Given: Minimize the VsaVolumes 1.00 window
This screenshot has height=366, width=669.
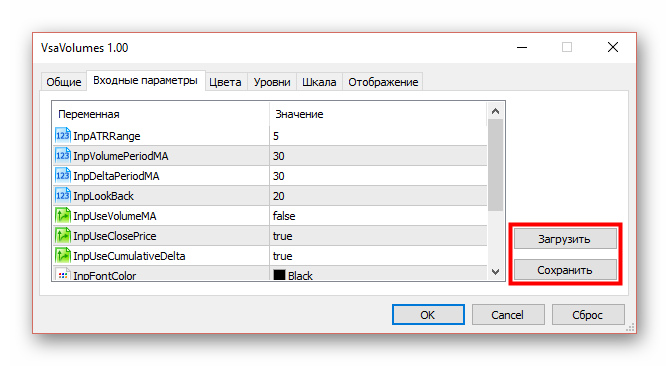Looking at the screenshot, I should tap(522, 47).
